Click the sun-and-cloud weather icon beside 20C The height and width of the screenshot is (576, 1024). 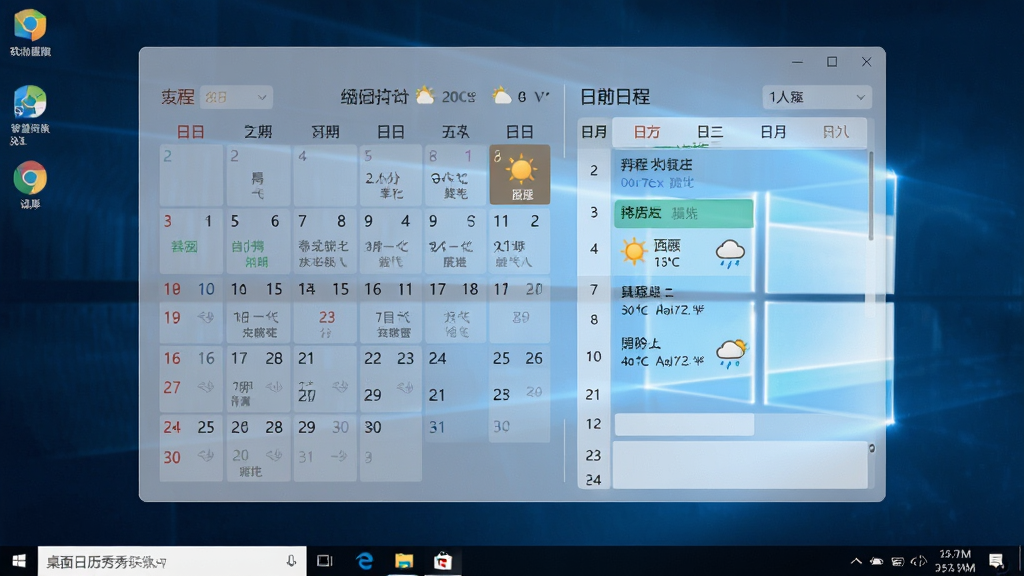coord(425,96)
